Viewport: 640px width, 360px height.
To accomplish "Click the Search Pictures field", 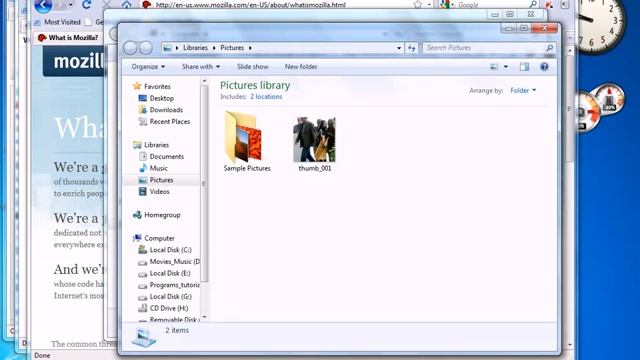I will pos(489,48).
